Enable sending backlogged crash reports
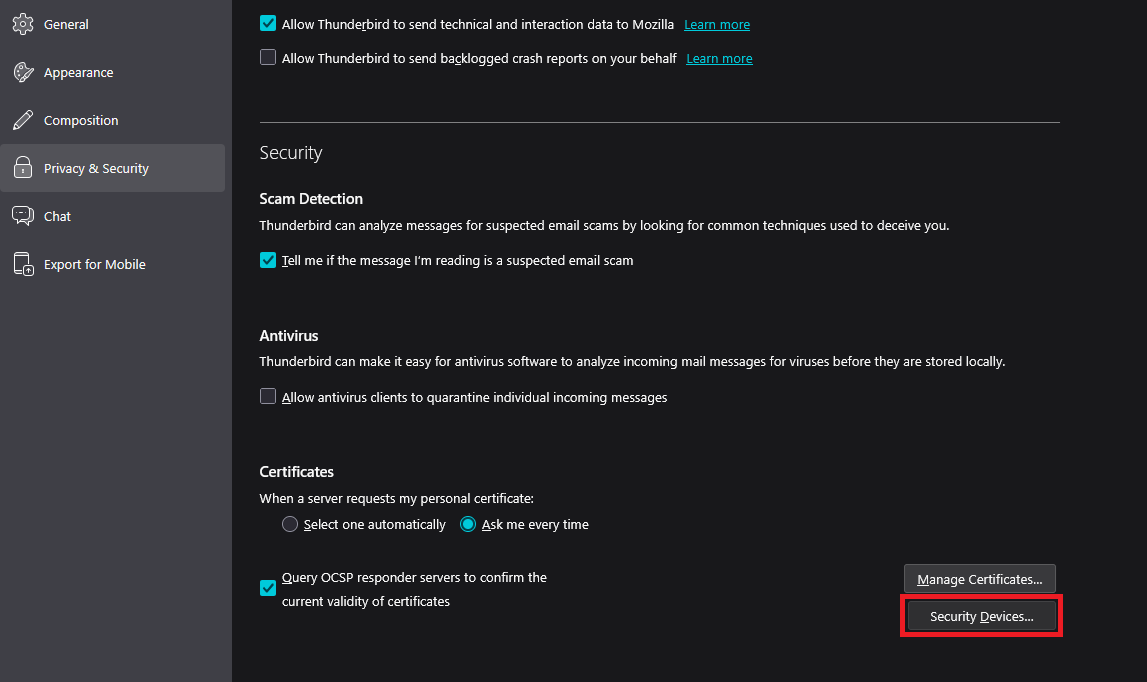This screenshot has height=682, width=1147. coord(268,58)
